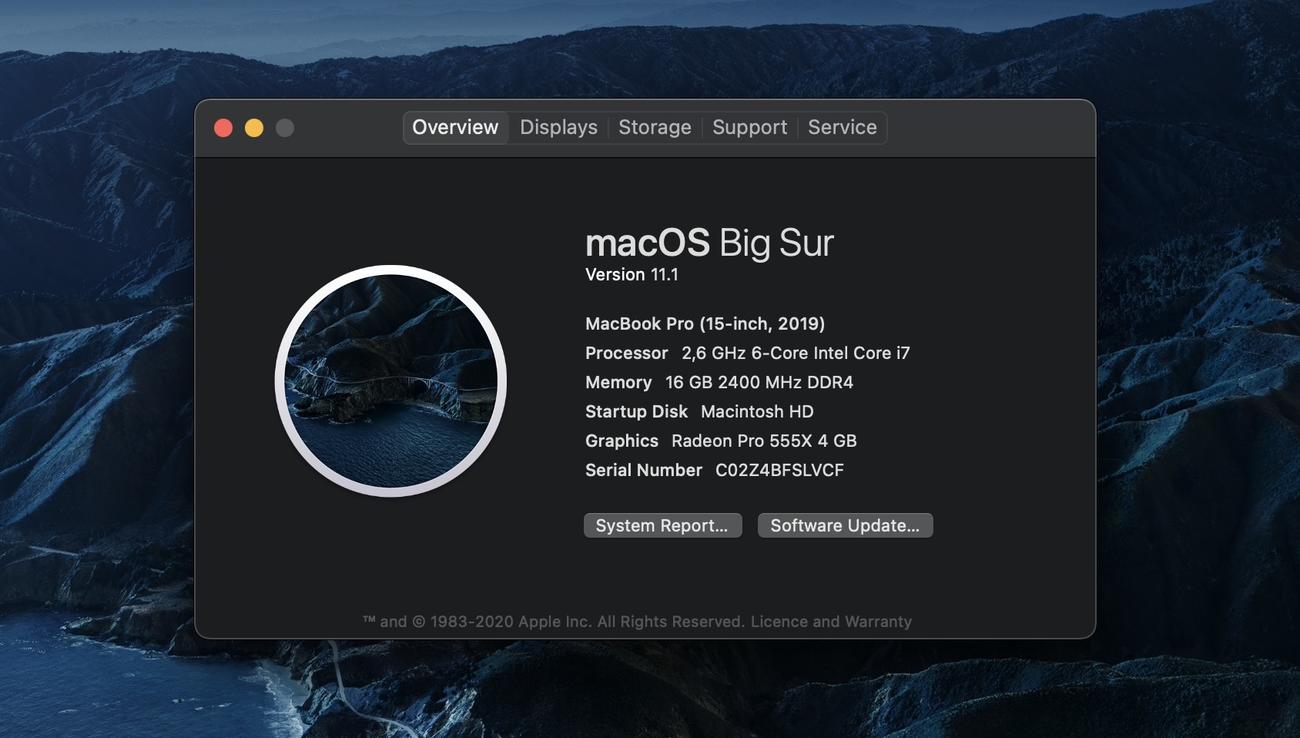
Task: Click the Radeon Pro 555X 4 GB text
Action: (764, 441)
